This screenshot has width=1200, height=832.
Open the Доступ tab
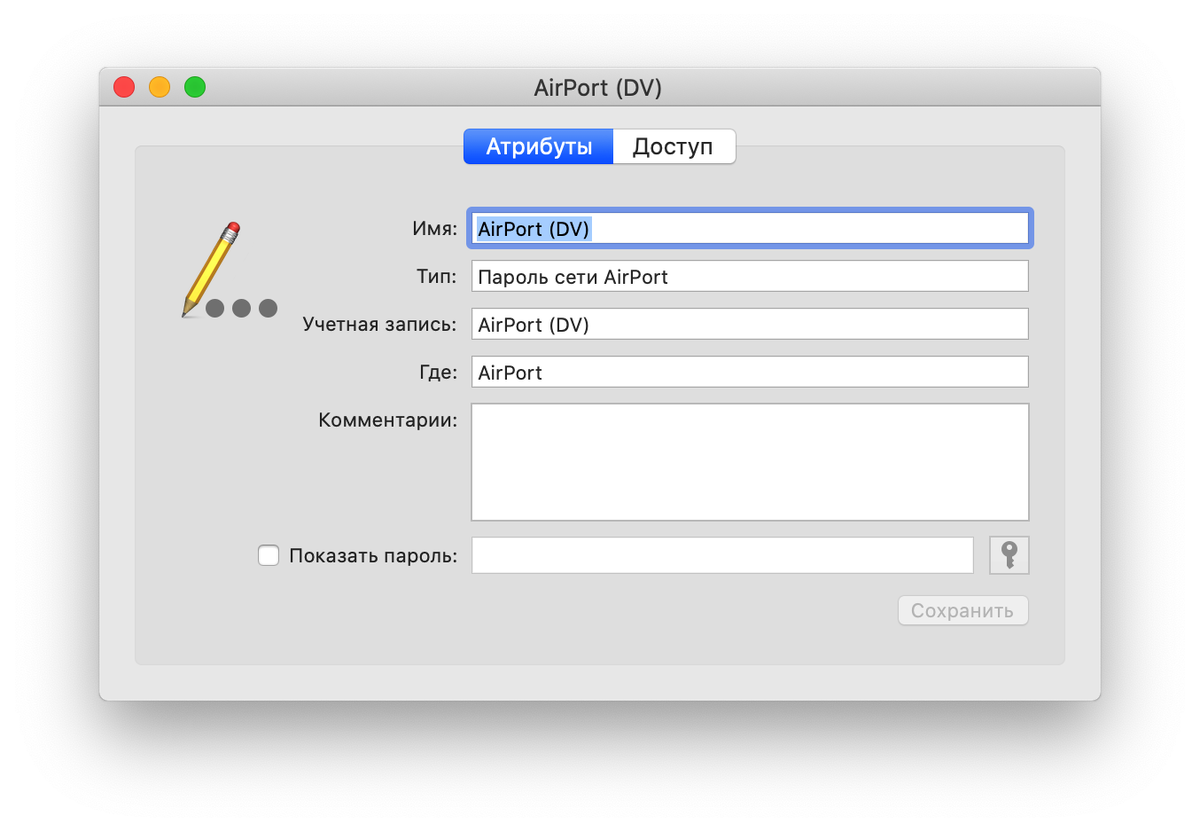coord(673,147)
